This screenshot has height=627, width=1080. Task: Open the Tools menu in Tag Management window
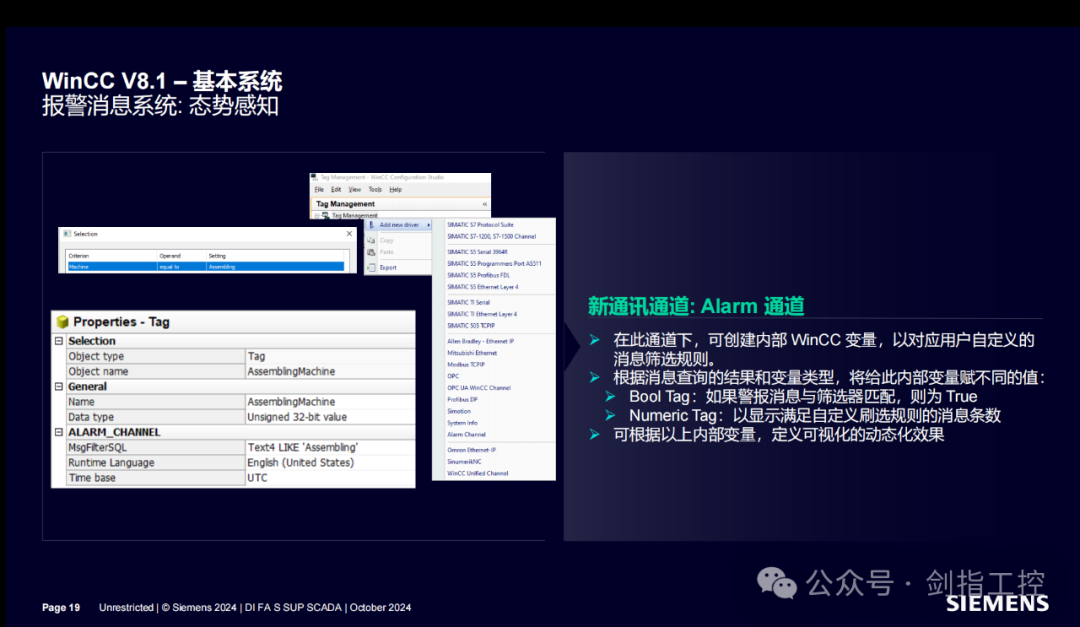pyautogui.click(x=375, y=190)
